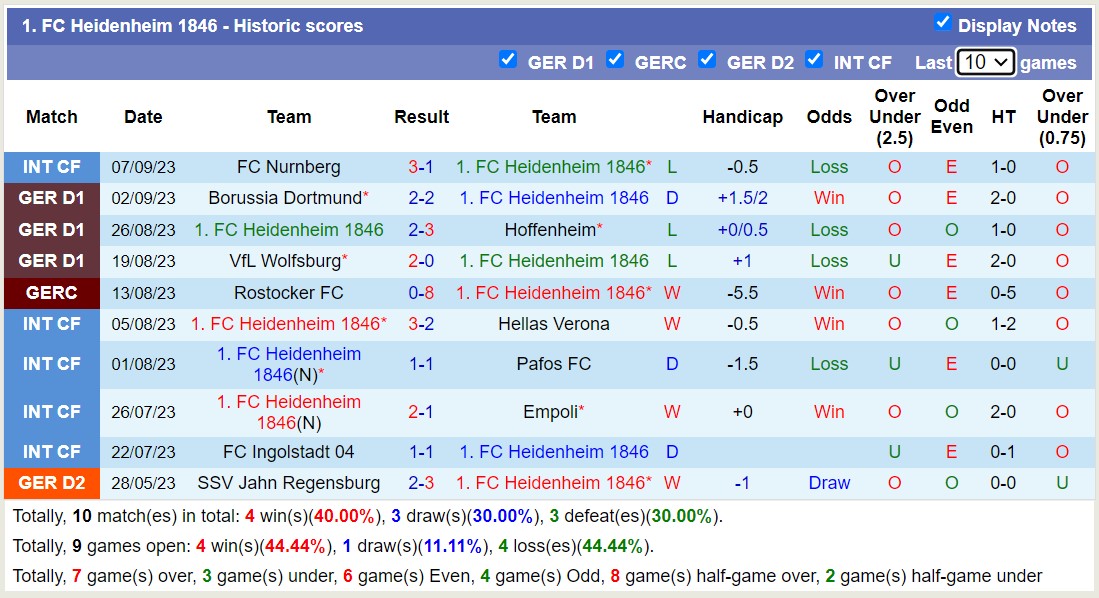
Task: Toggle the GER D2 checkbox off
Action: [708, 60]
